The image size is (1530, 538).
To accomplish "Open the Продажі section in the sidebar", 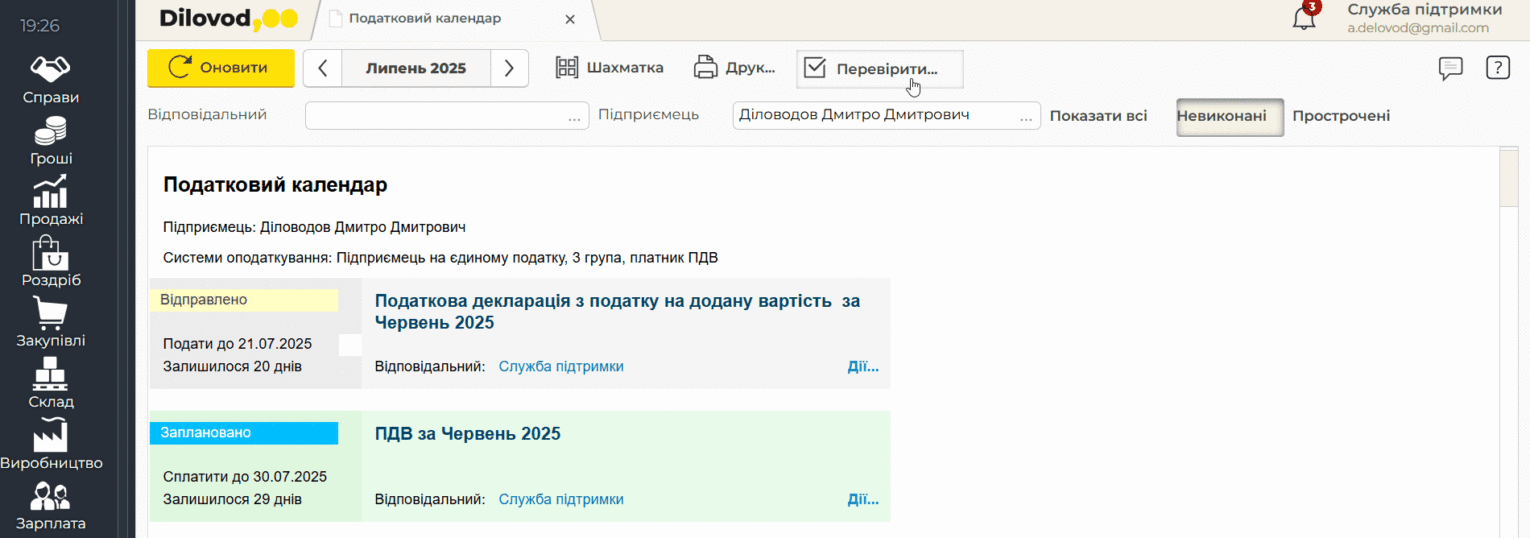I will coord(51,201).
